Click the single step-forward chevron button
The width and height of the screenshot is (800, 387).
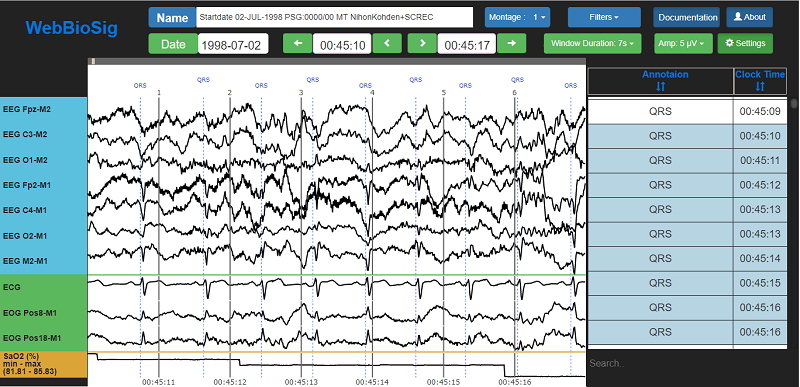[422, 43]
